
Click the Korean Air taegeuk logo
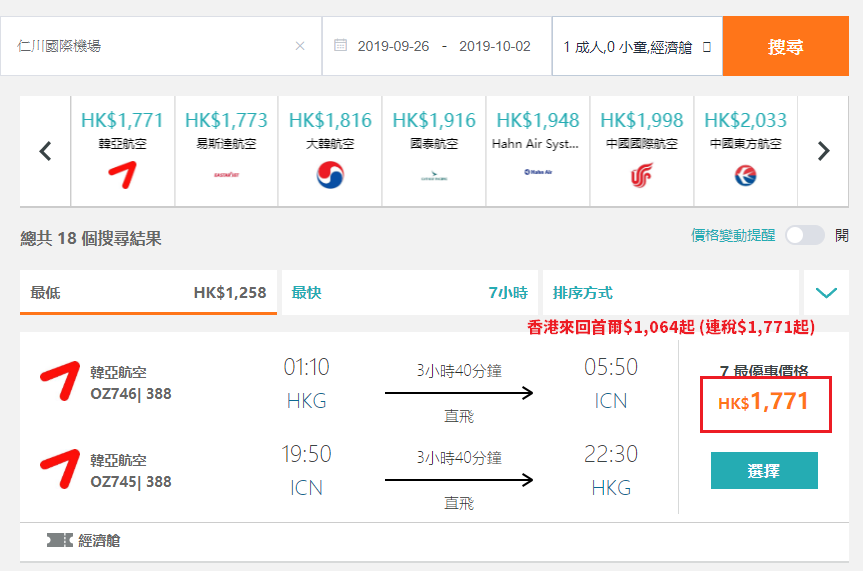coord(330,175)
